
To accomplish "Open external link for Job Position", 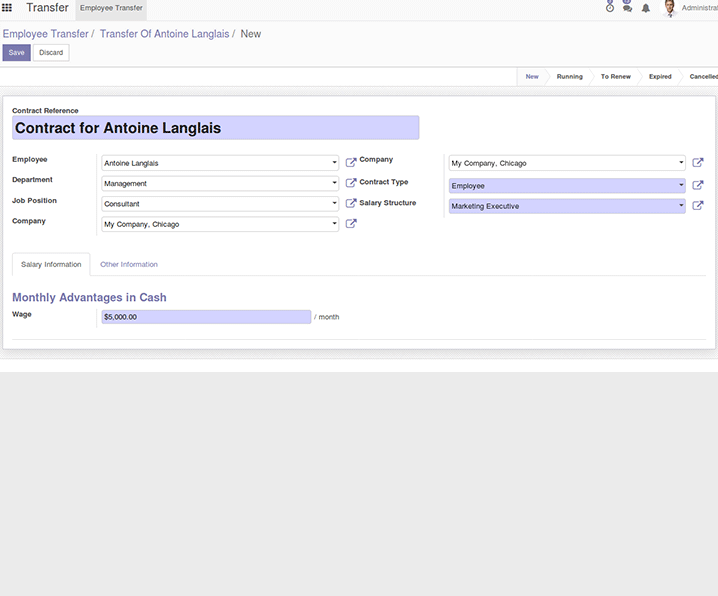I will (x=351, y=203).
